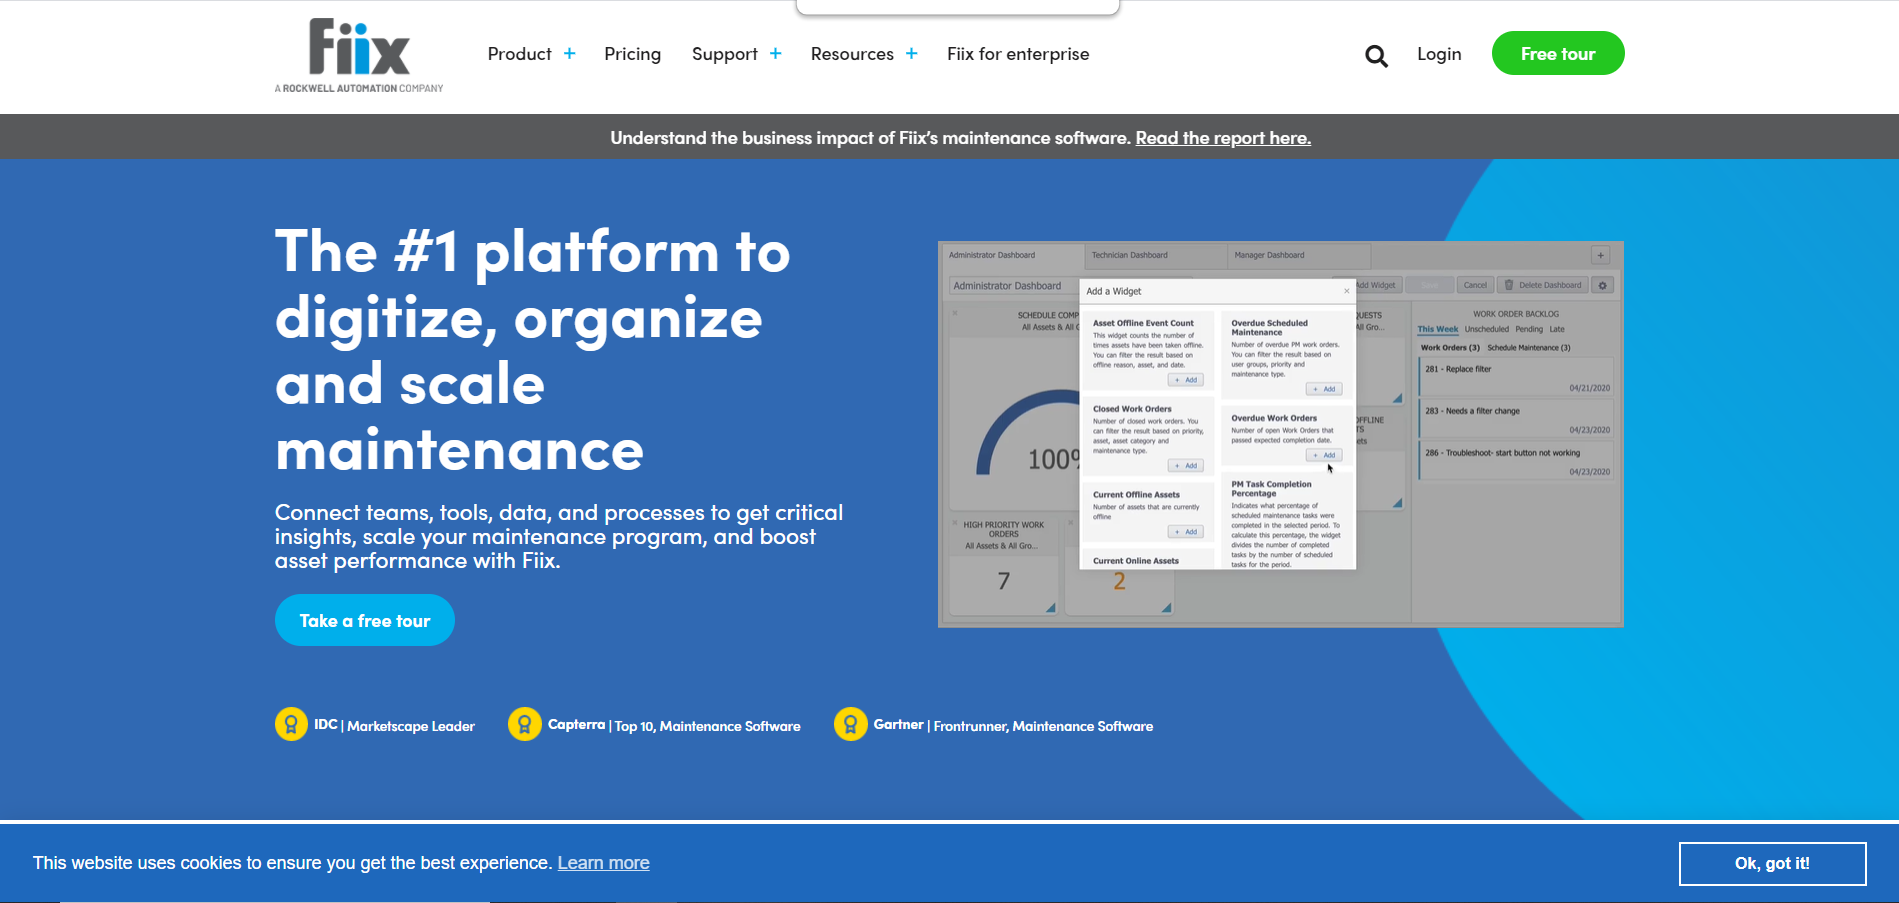Click the Gartner award ribbon icon
The image size is (1899, 903).
coord(850,724)
